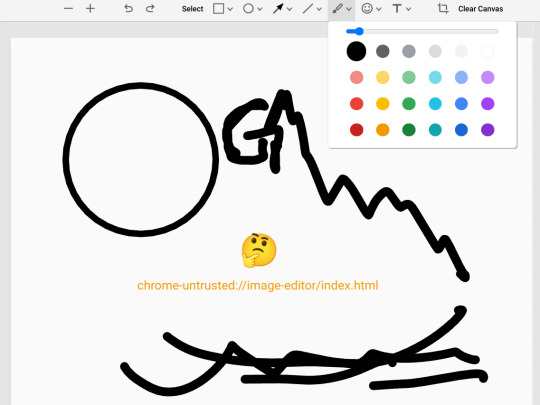Click Clear Canvas button

point(480,9)
